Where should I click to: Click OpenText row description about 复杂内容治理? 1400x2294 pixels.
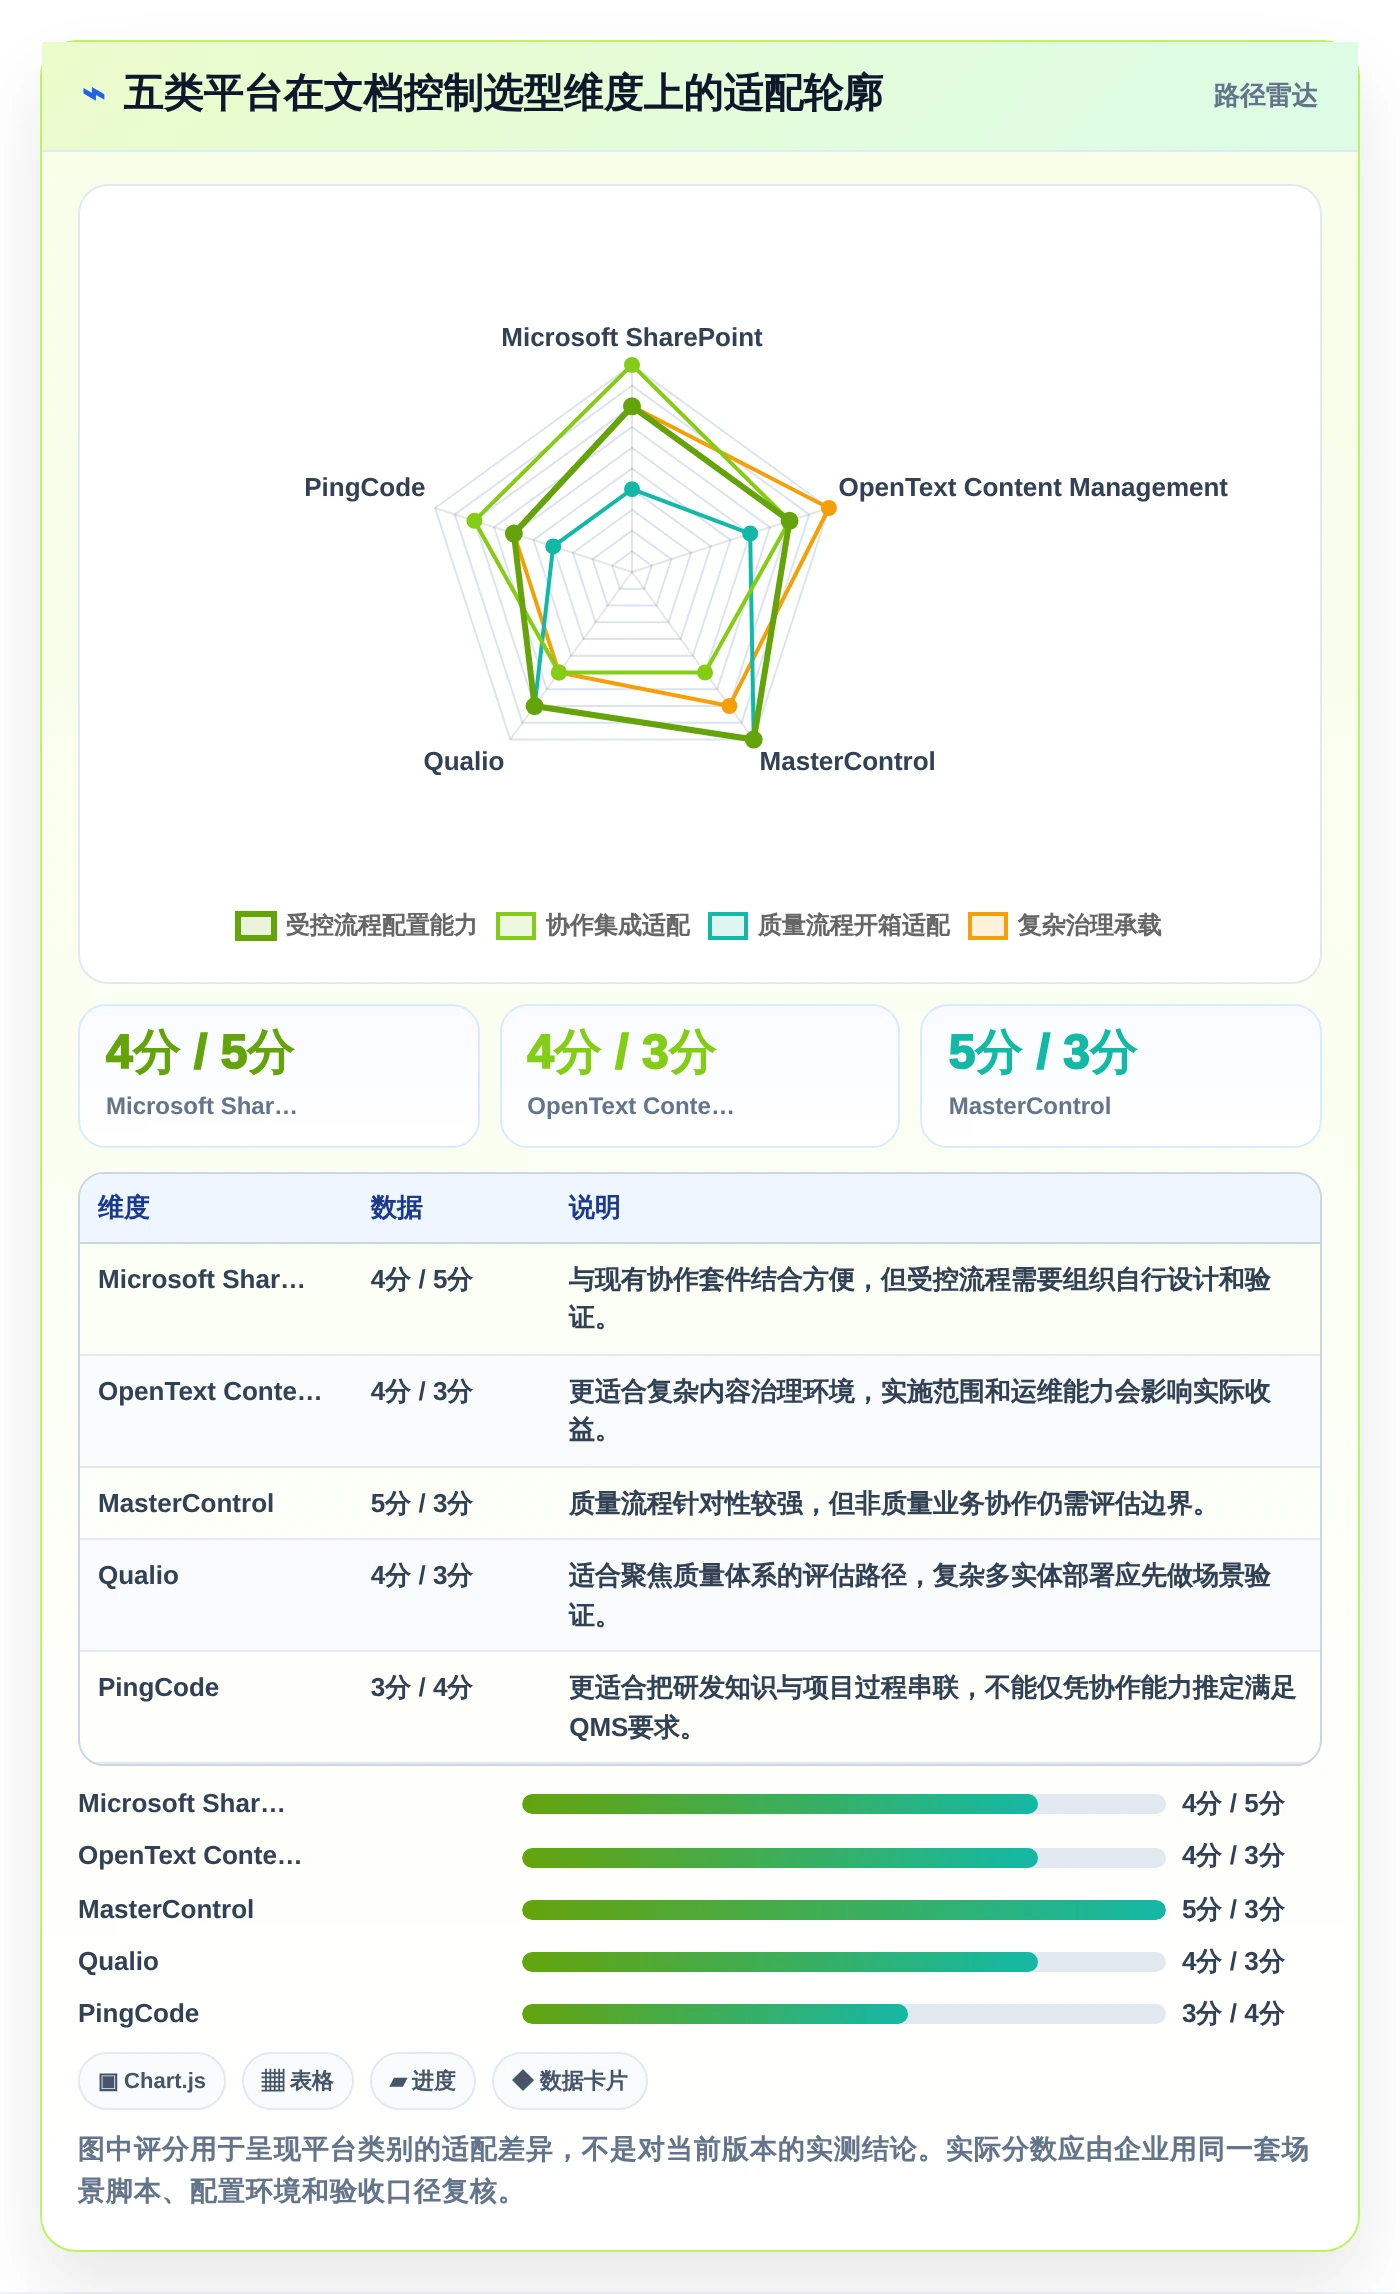920,1411
